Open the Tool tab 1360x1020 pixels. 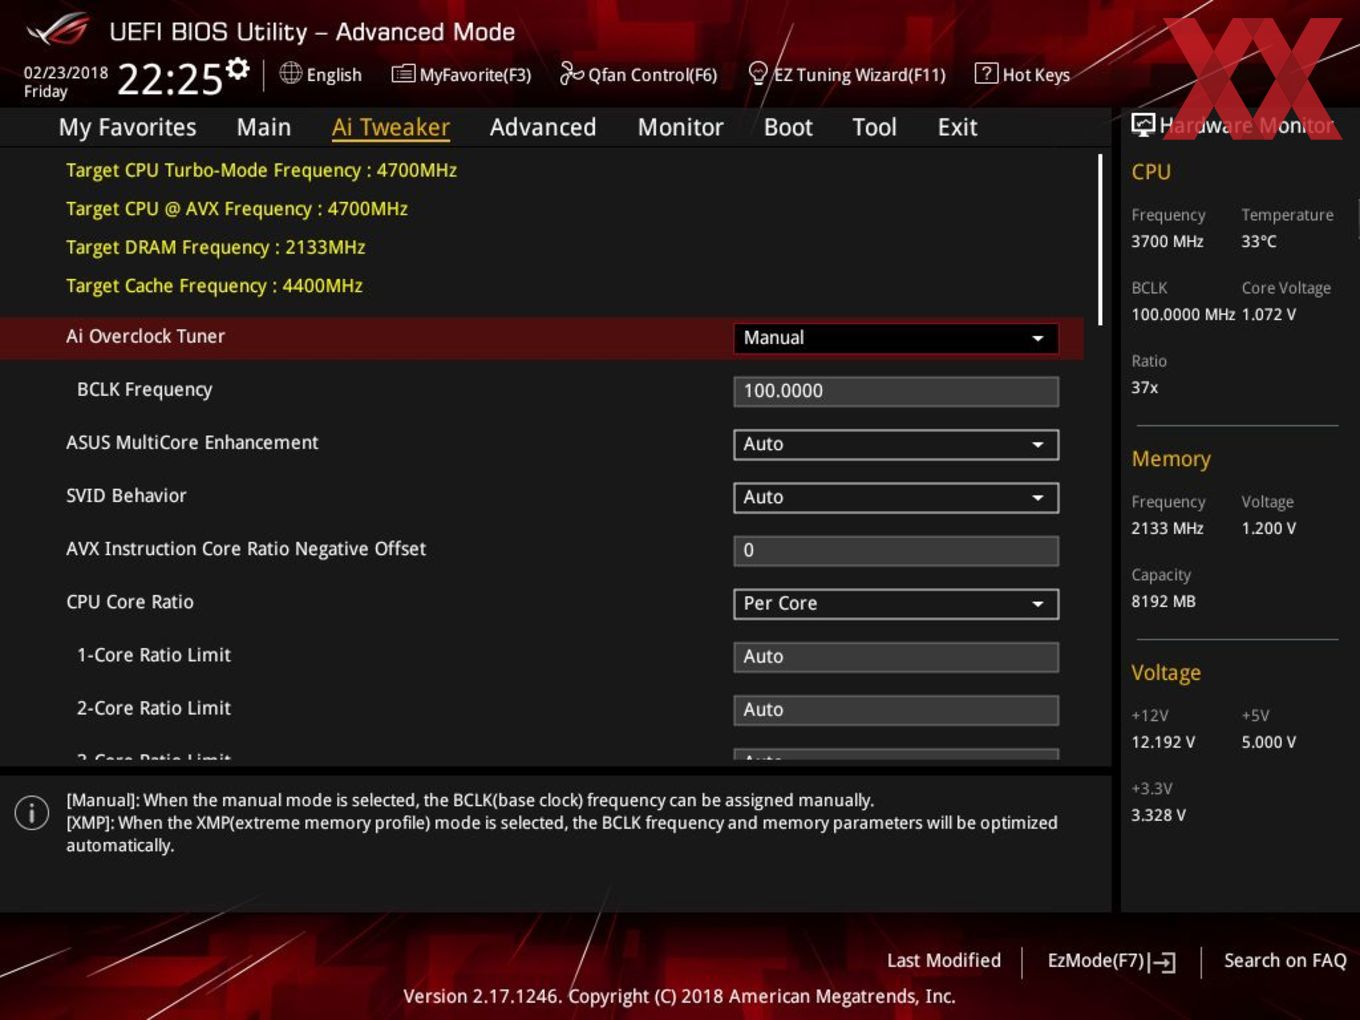874,127
